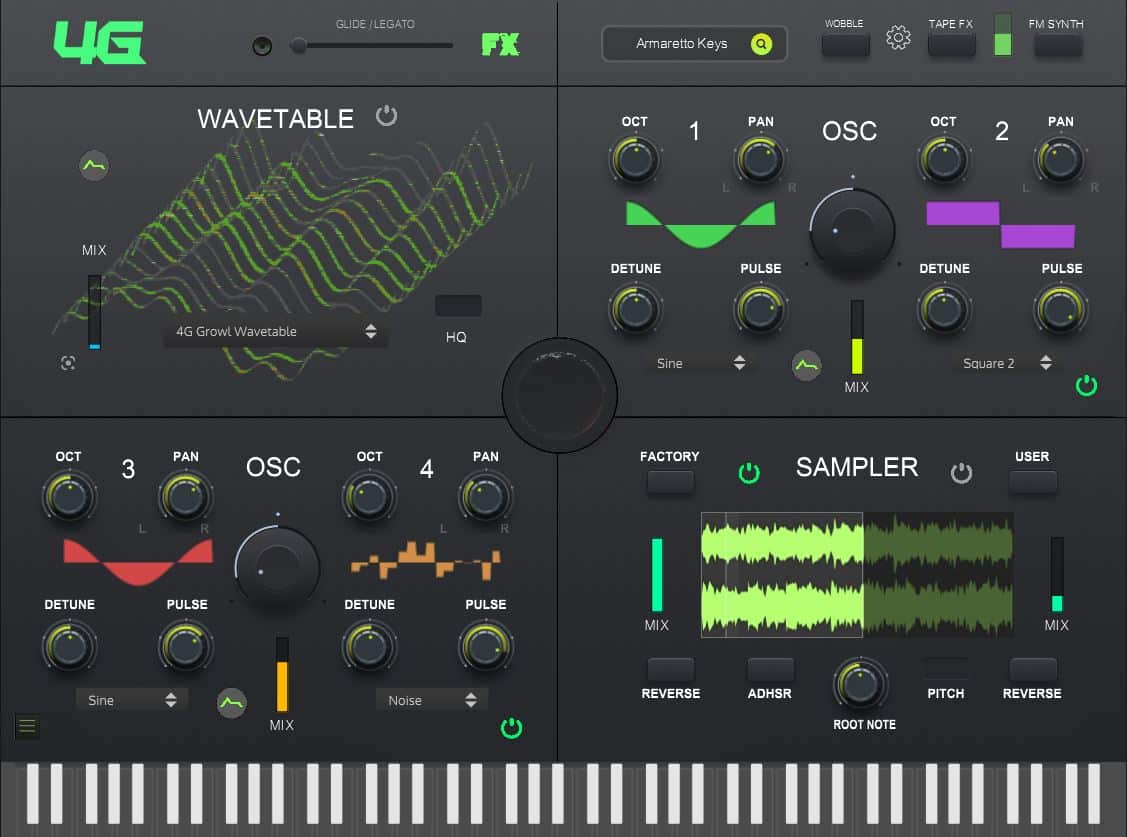Click the GLIDE / LEGATO slider
Viewport: 1127px width, 837px height.
tap(298, 45)
